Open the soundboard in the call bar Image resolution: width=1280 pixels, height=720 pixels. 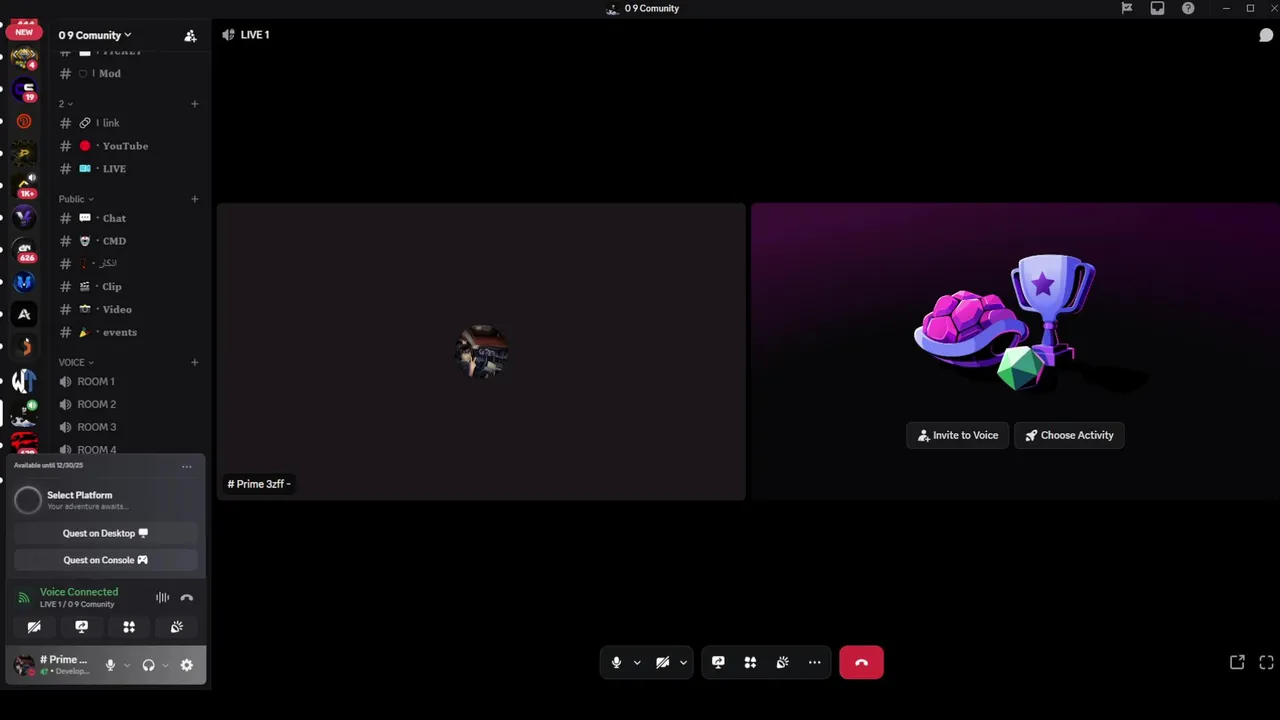click(782, 662)
